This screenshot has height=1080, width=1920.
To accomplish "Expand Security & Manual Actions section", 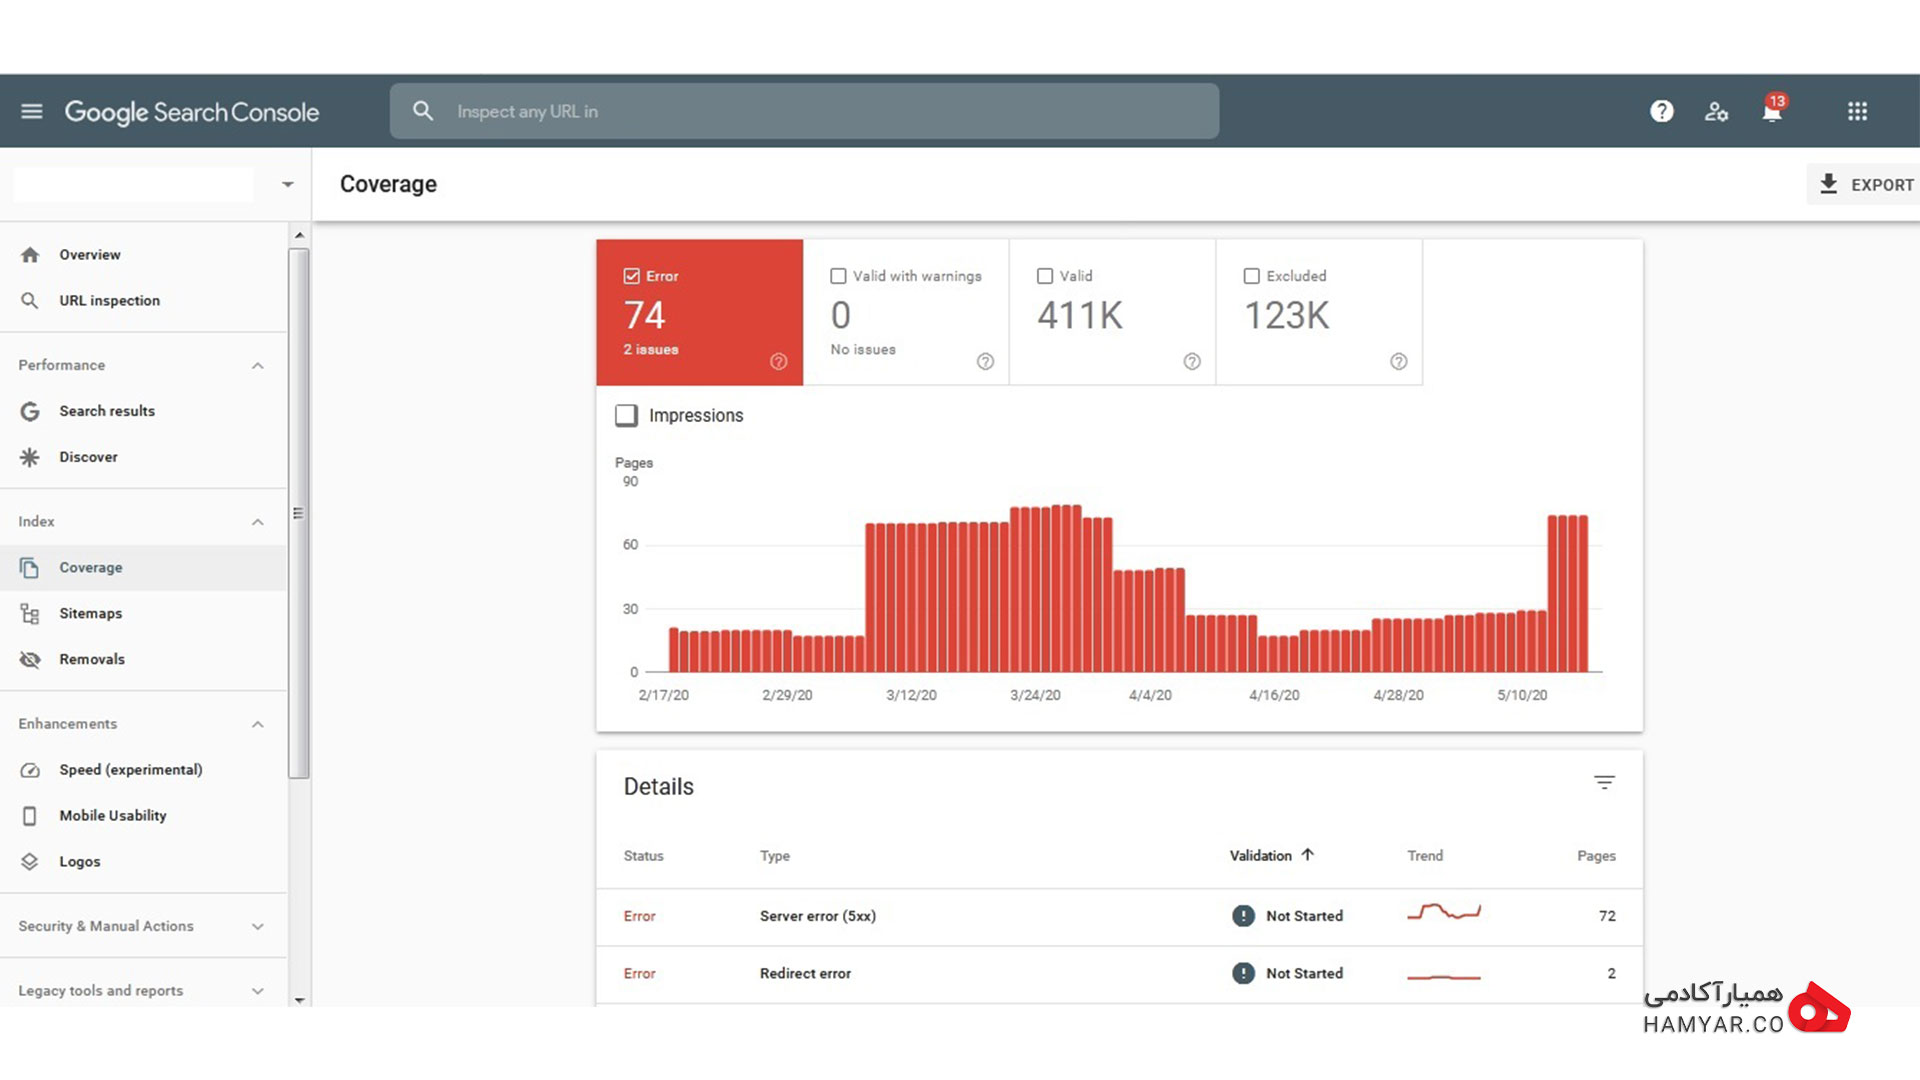I will (x=258, y=927).
